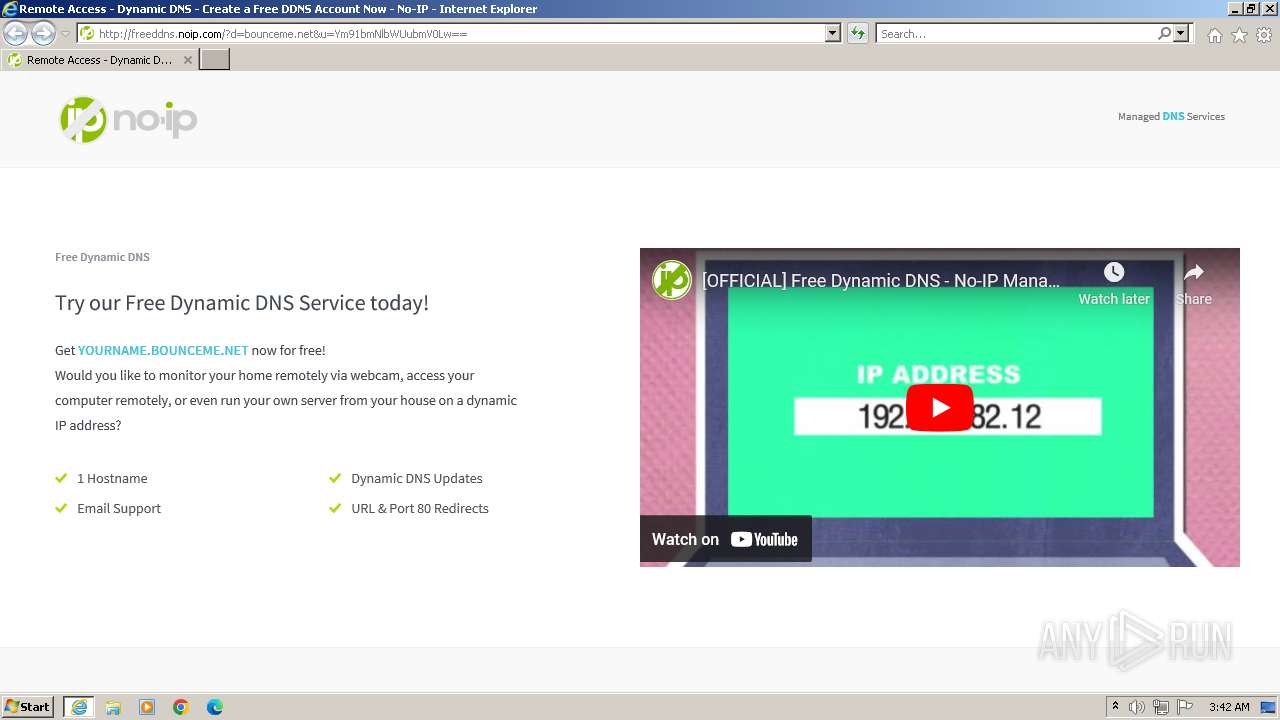Launch Chrome from the taskbar
This screenshot has width=1280, height=720.
click(181, 707)
